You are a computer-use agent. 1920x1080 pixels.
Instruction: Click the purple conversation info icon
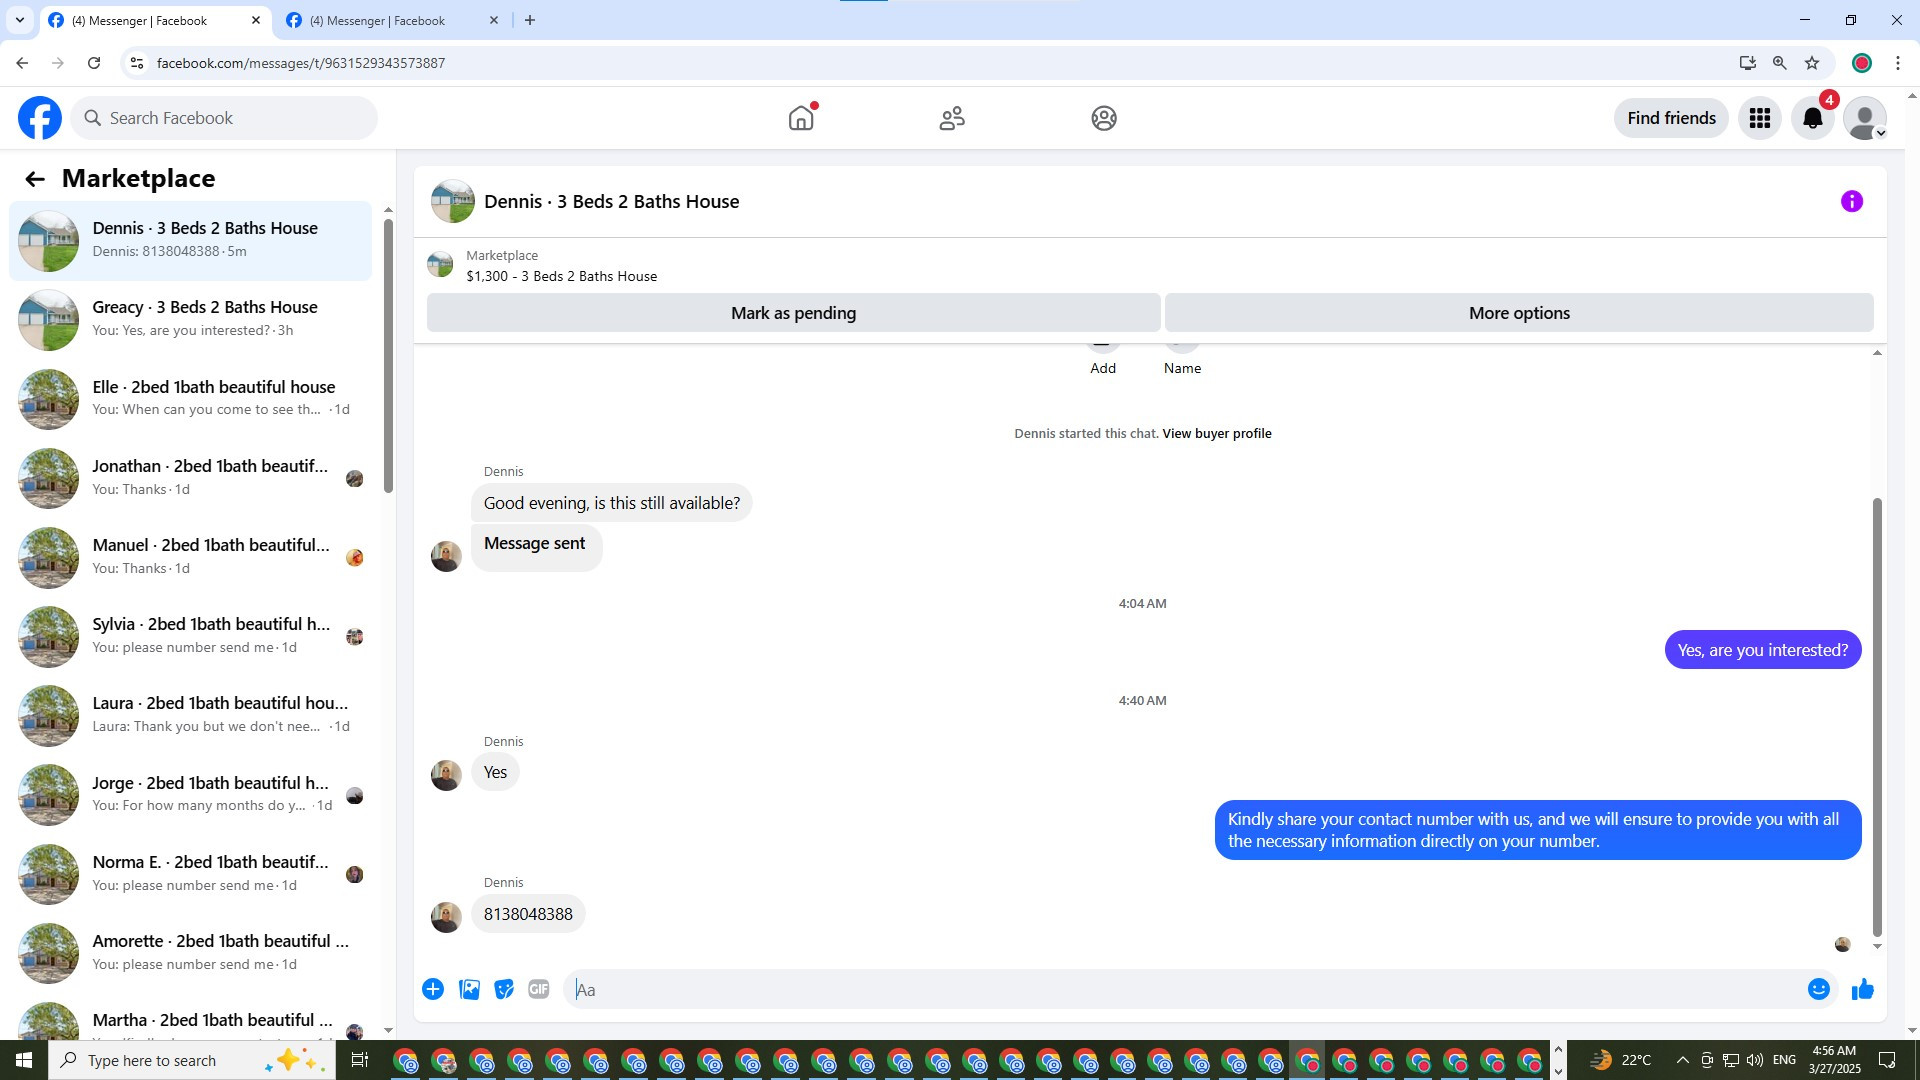[1851, 202]
